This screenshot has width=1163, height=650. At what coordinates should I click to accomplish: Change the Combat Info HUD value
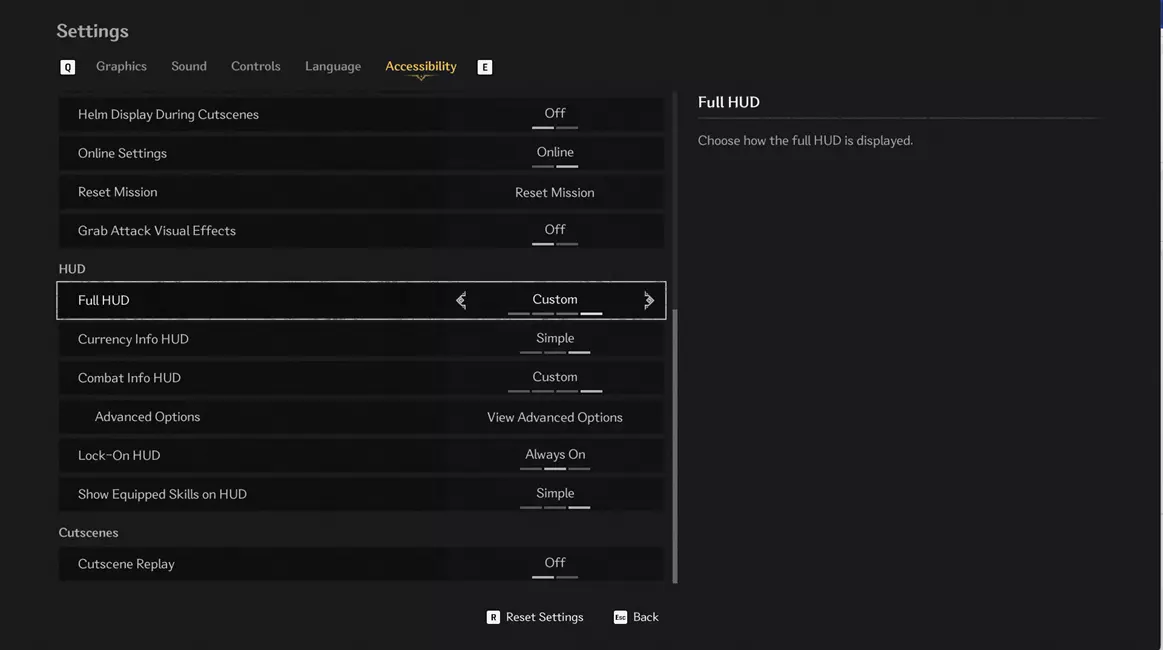point(554,378)
